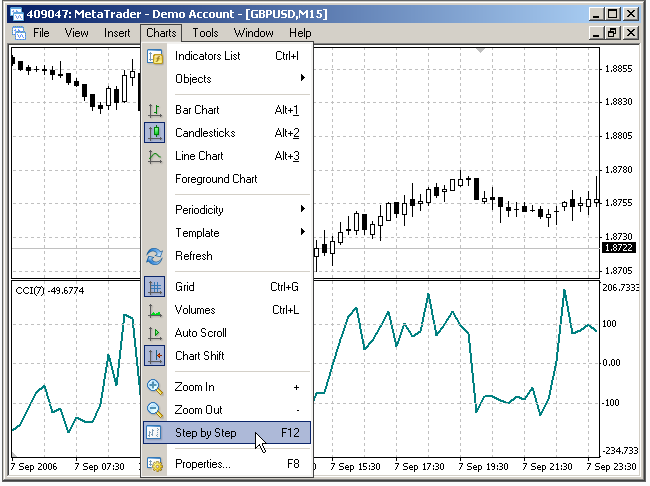650x486 pixels.
Task: Select Candlesticks chart type
Action: [x=227, y=133]
